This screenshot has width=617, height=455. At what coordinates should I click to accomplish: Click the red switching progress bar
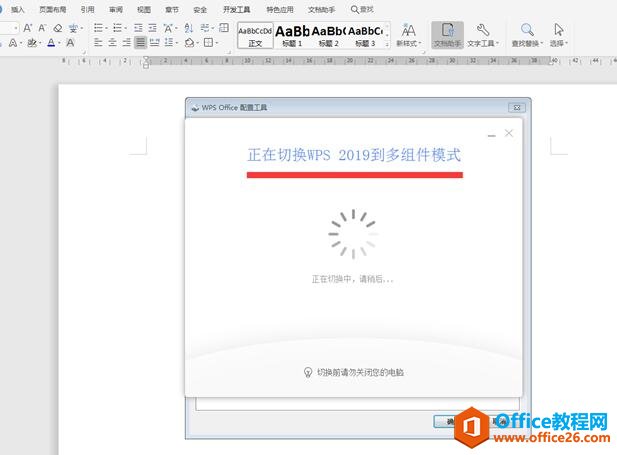[355, 175]
